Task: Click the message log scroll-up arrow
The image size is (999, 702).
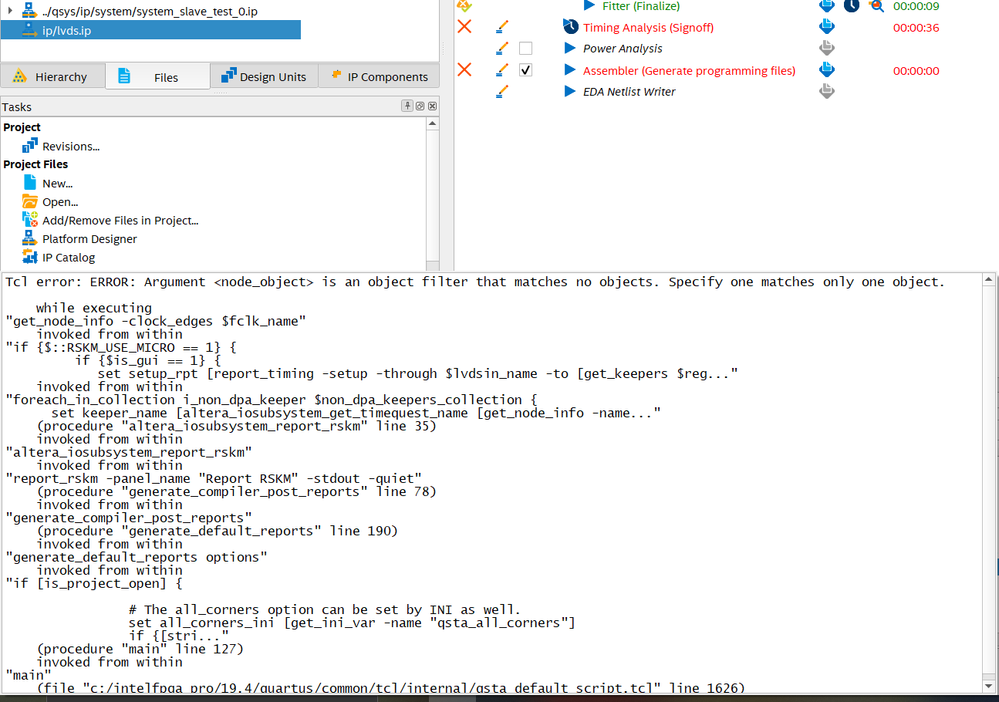Action: pos(988,279)
